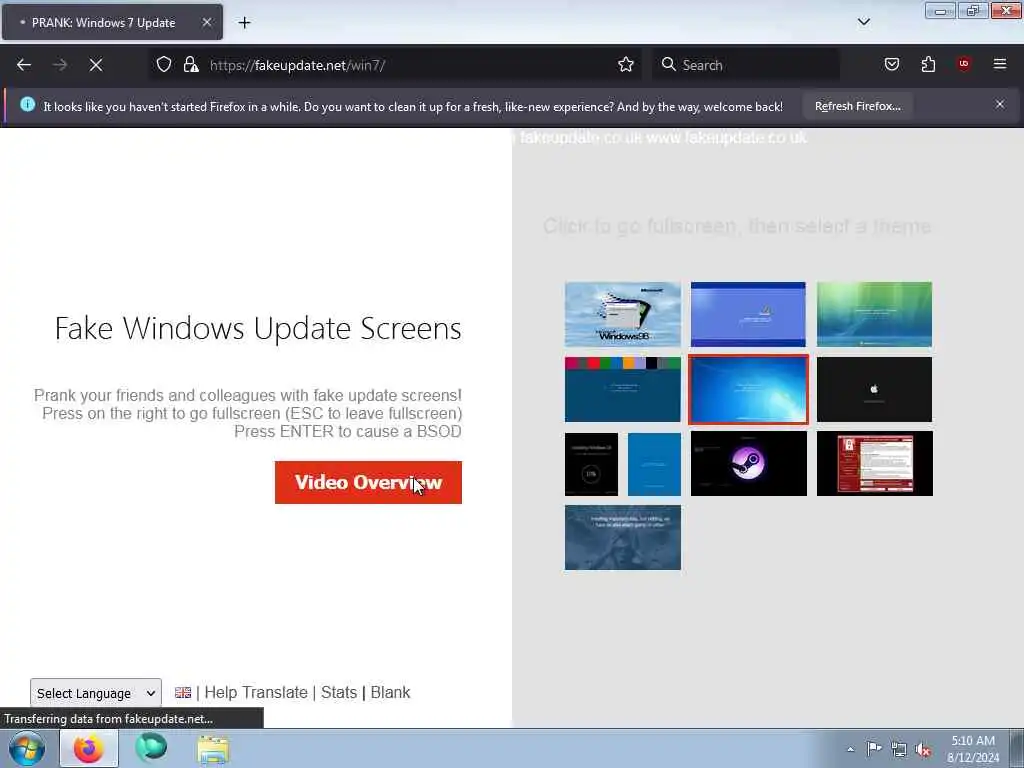Open the Action Center flag icon
1024x768 pixels.
874,749
